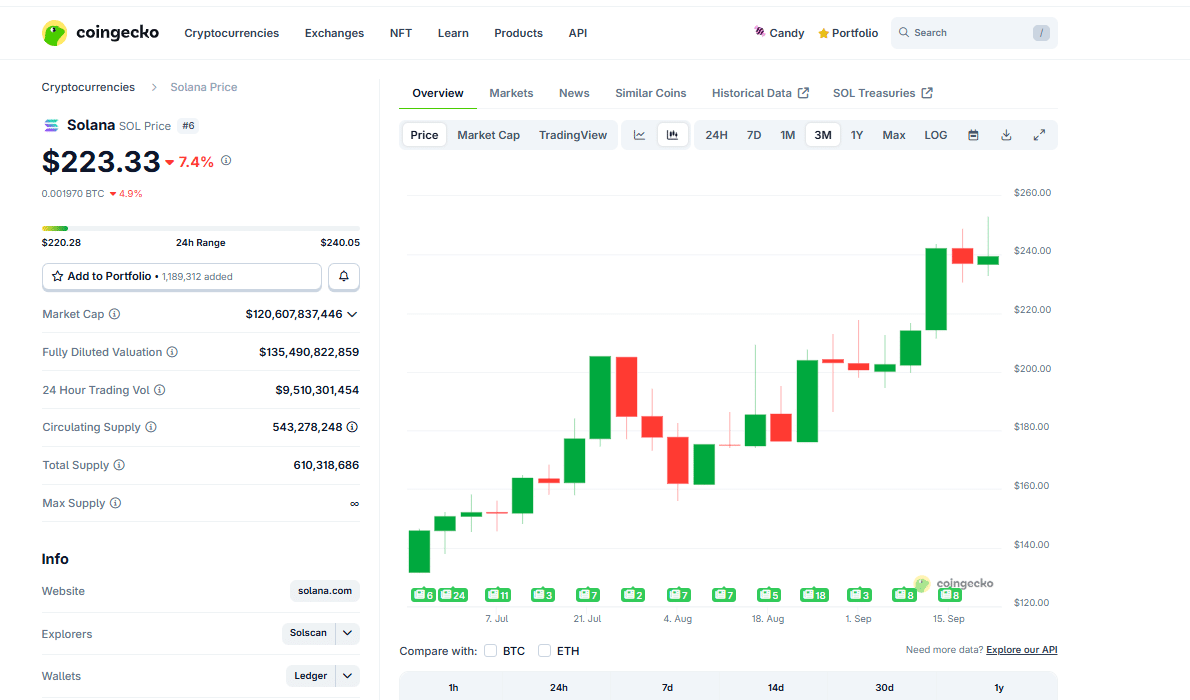The image size is (1190, 700).
Task: Click the news marker labeled 2
Action: click(633, 594)
